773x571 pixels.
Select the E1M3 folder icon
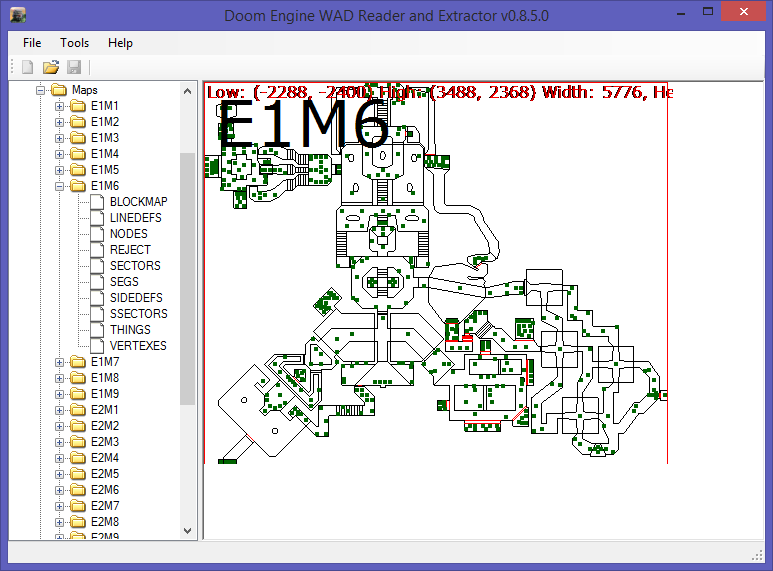tap(78, 138)
